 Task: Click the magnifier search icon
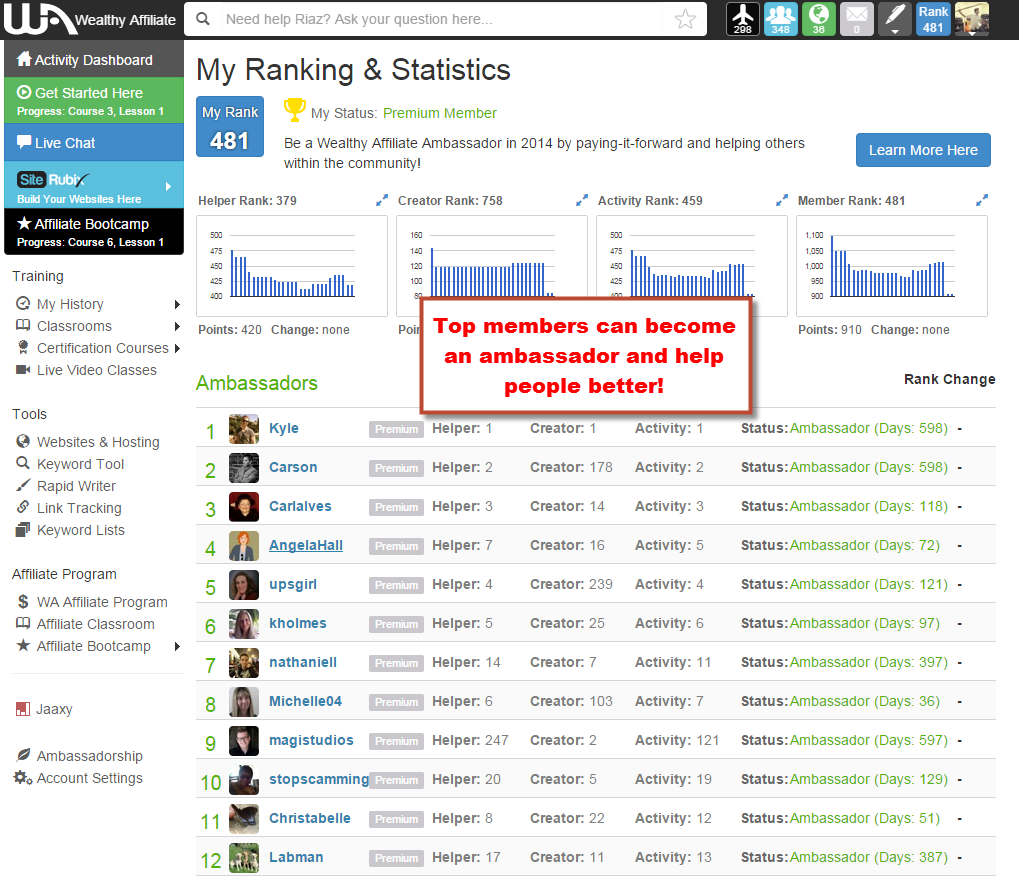coord(203,19)
